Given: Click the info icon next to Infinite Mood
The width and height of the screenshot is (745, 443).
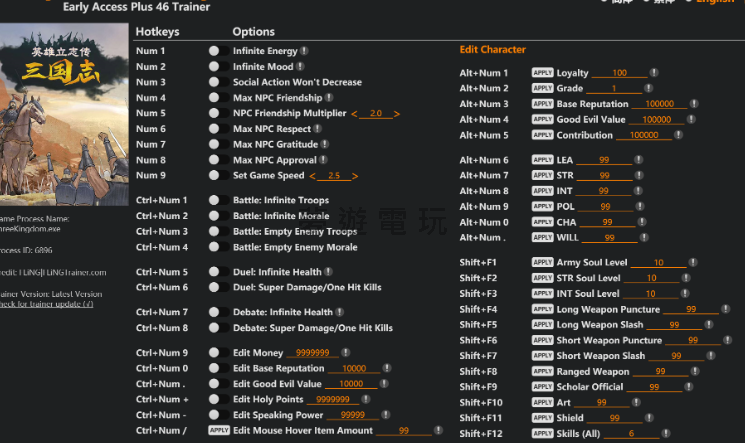Looking at the screenshot, I should (300, 67).
